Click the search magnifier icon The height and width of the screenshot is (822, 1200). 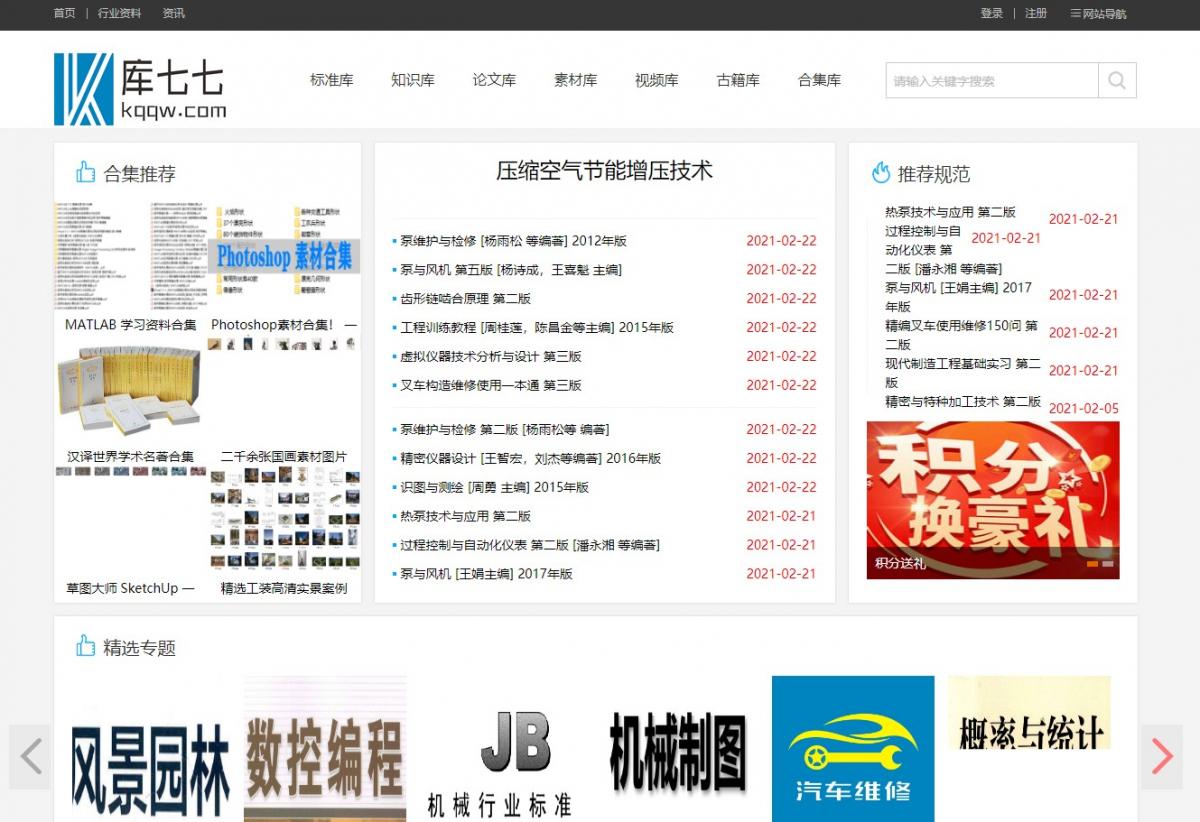[x=1117, y=81]
